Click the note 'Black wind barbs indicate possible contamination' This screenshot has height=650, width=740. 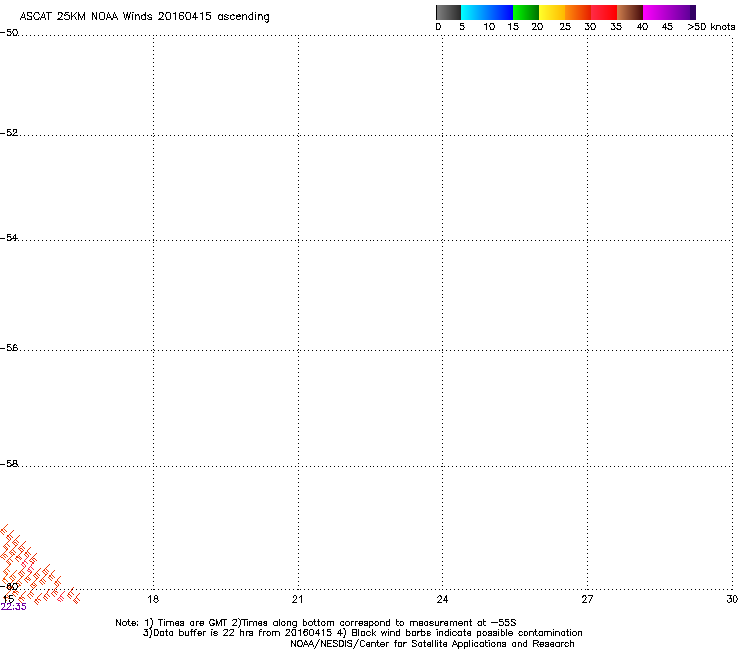467,633
